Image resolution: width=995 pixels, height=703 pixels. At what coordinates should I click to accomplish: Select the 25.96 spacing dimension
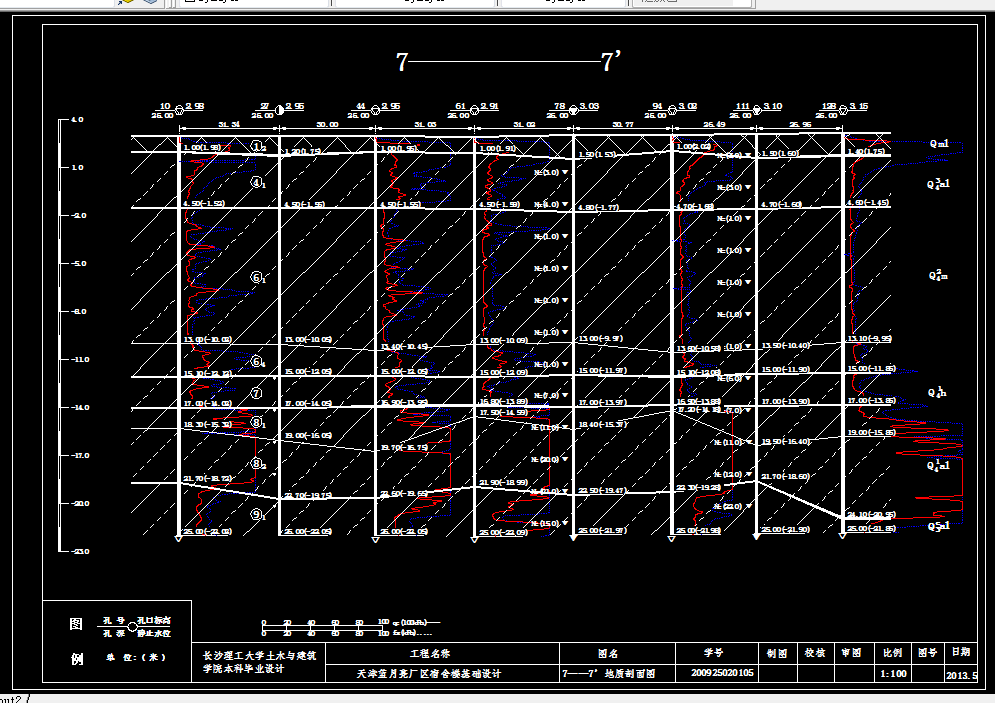[x=800, y=124]
